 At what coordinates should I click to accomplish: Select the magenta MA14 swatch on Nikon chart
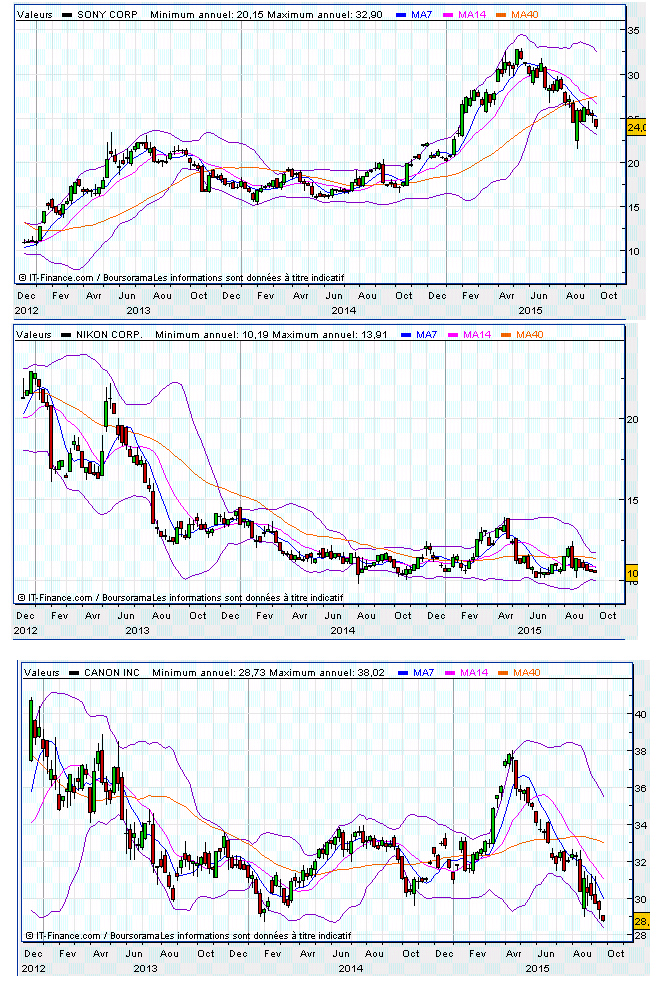coord(453,335)
